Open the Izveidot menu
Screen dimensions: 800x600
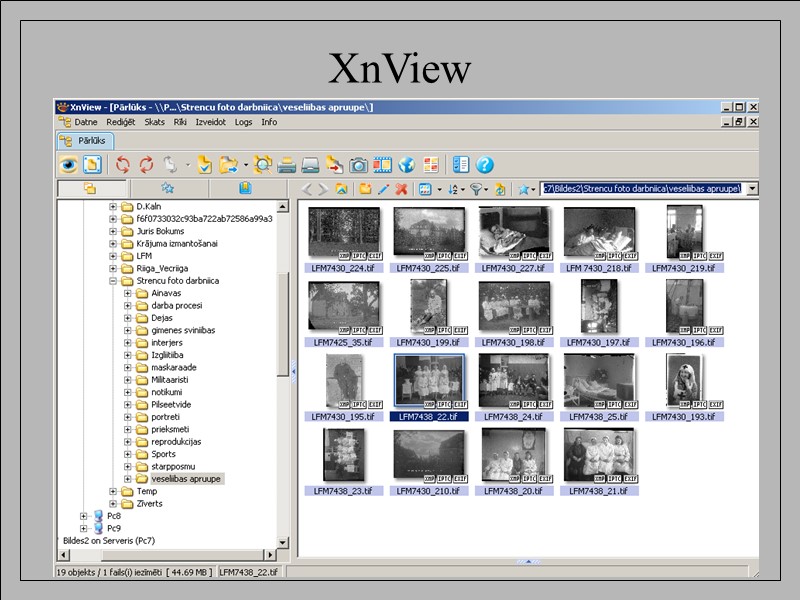click(210, 122)
